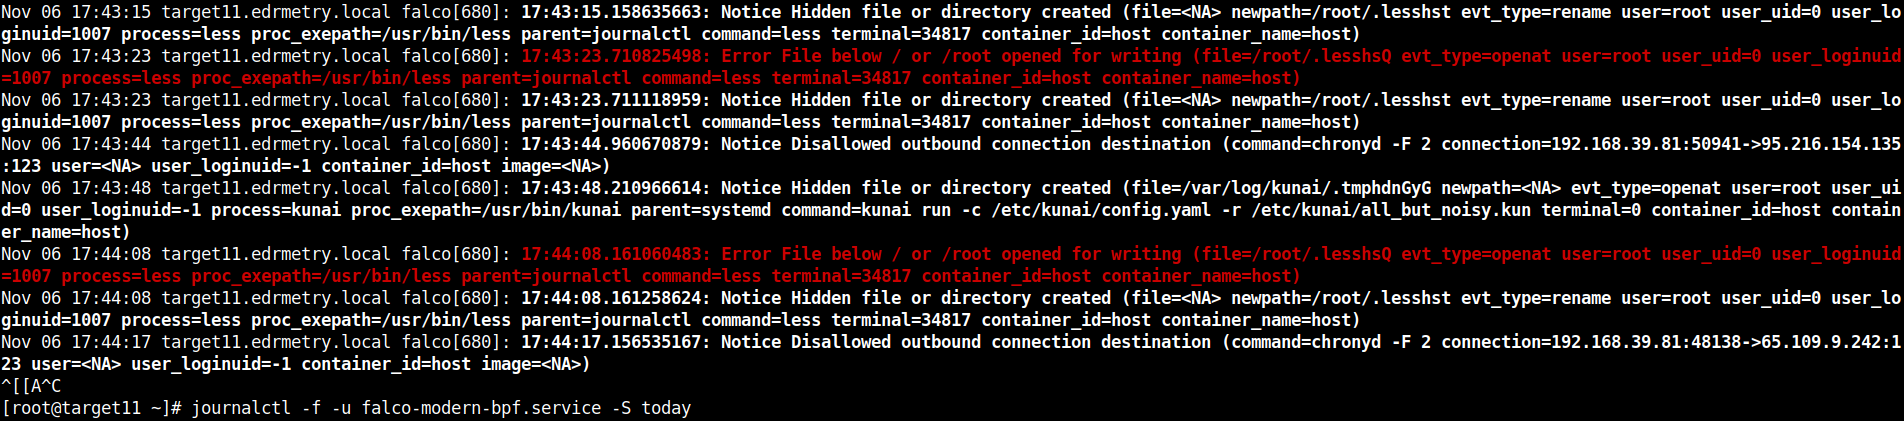Click the 'Nov 06 17:43:44' log date
This screenshot has height=421, width=1904.
coord(76,144)
